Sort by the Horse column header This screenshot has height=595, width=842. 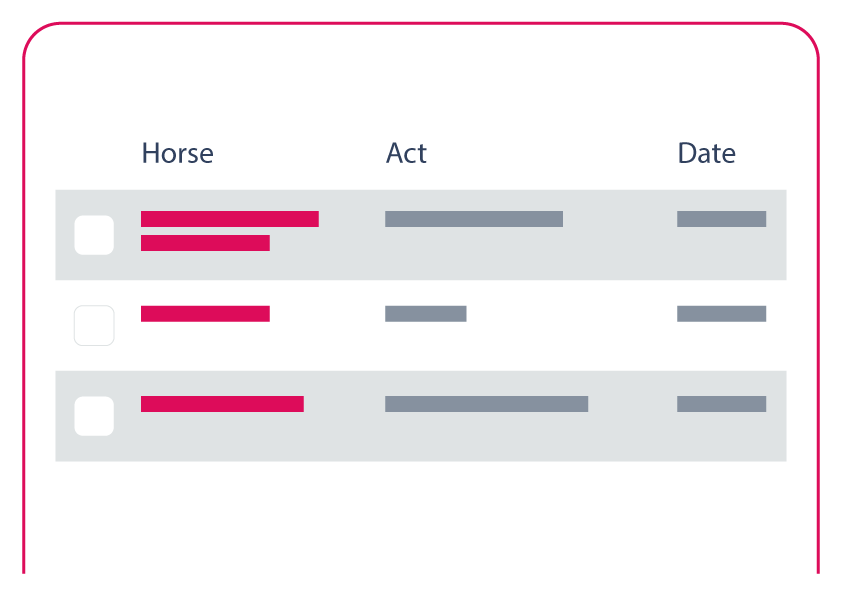[177, 154]
